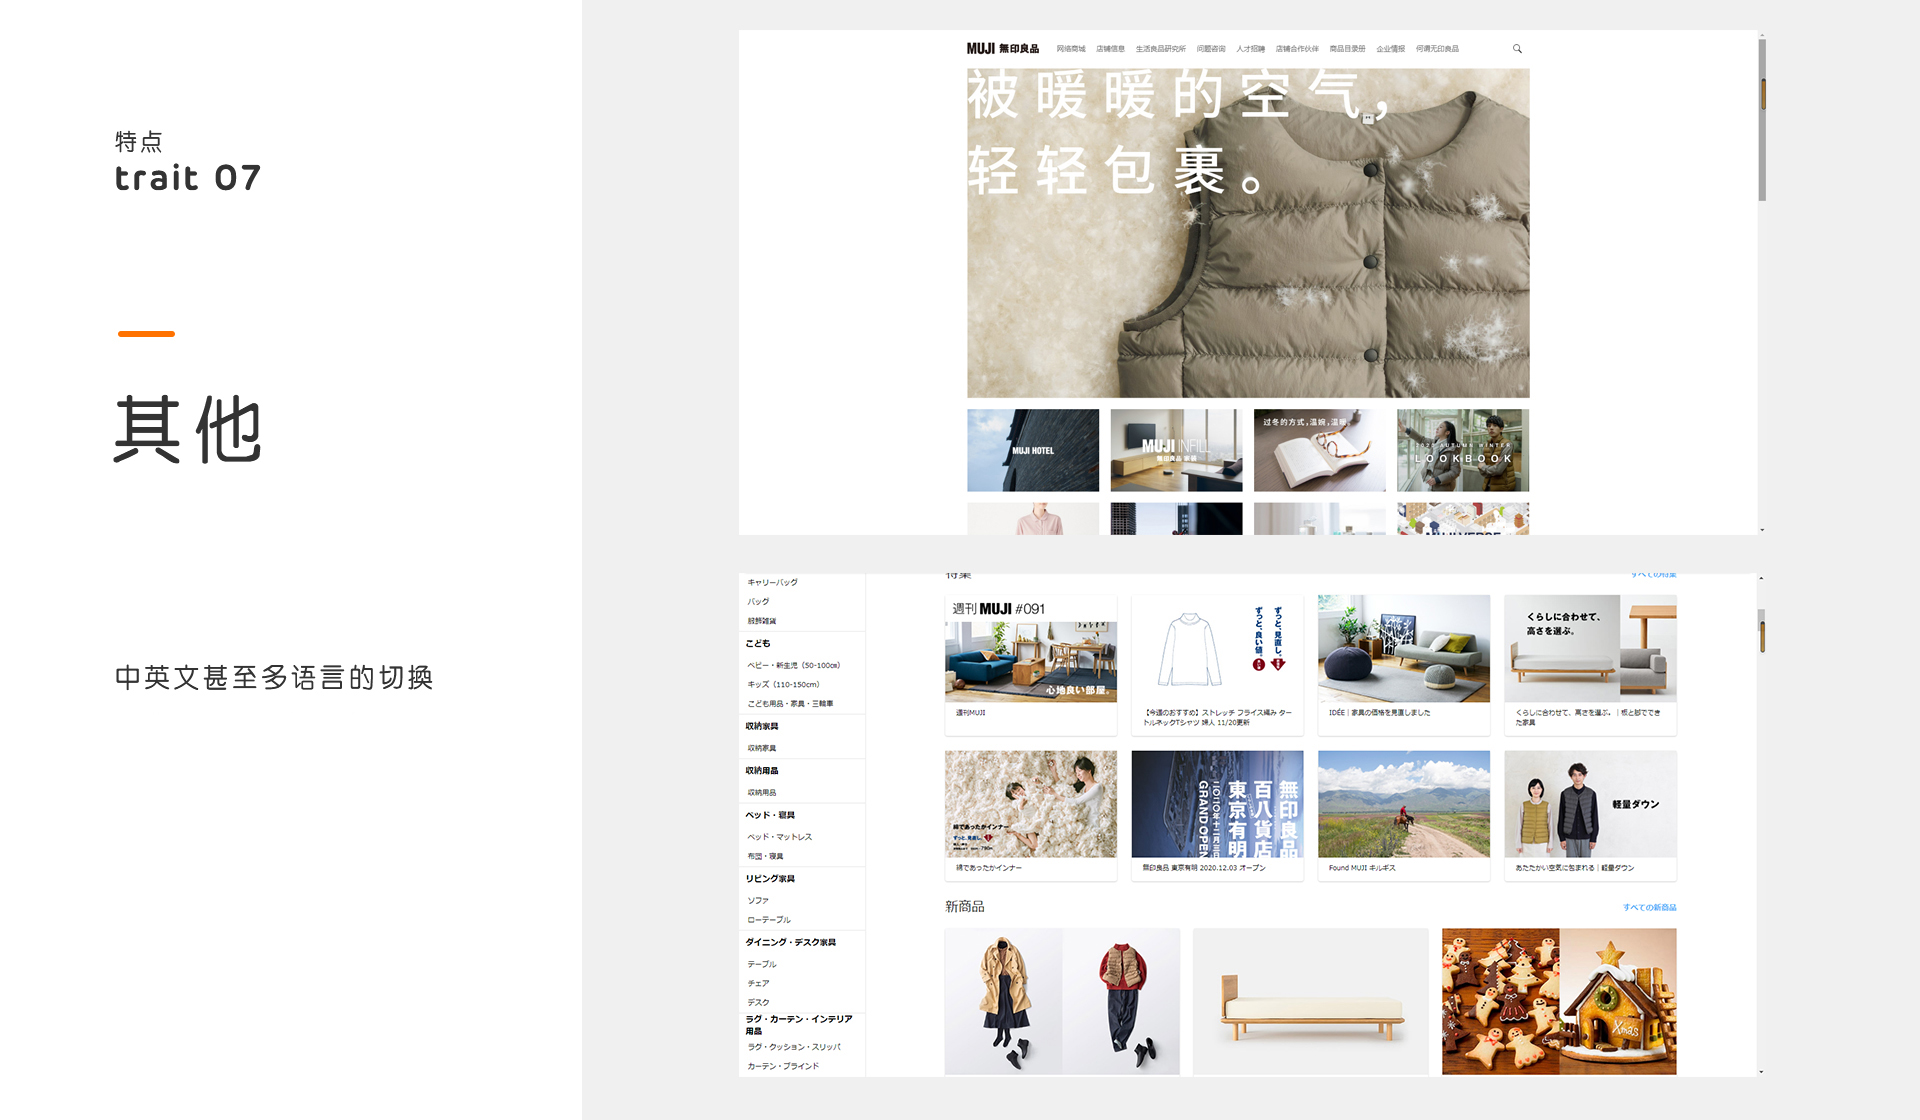Click the bottom page scrollbar up arrow
1920x1120 pixels.
click(x=1761, y=578)
